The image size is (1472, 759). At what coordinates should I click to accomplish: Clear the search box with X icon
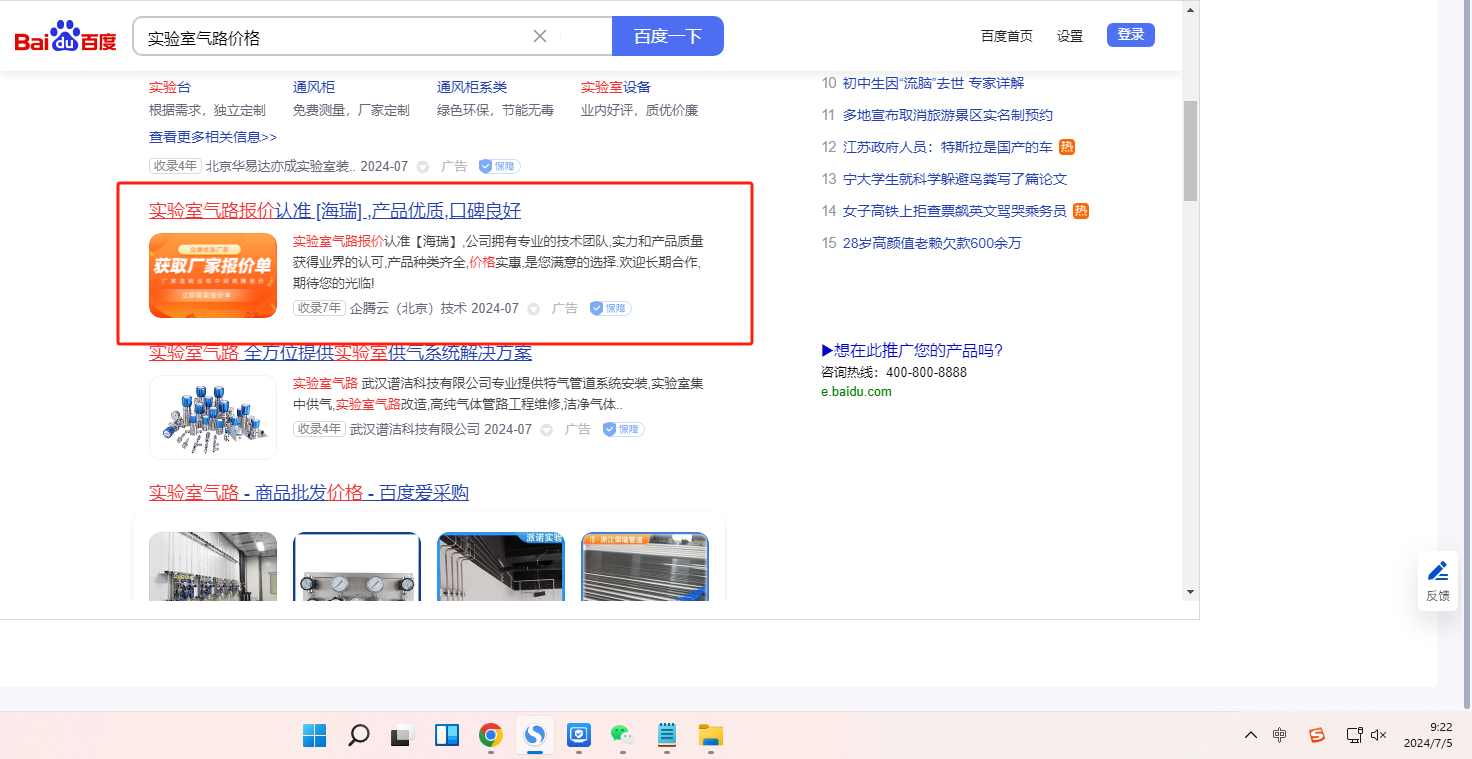coord(540,37)
